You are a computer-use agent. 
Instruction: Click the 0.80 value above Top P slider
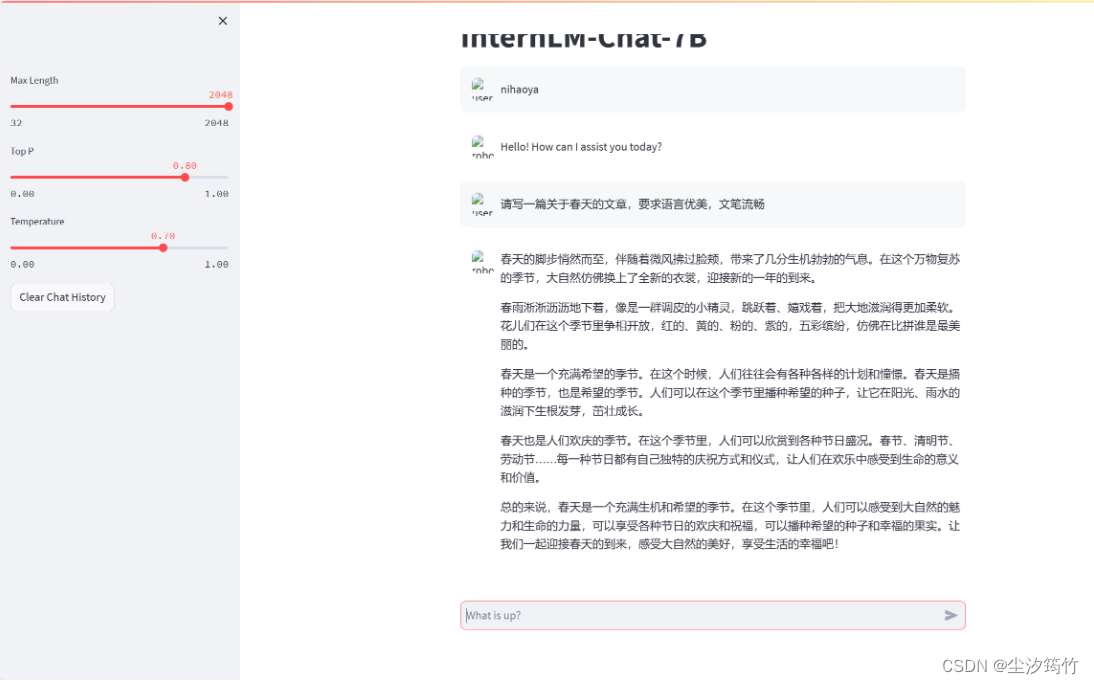tap(185, 165)
